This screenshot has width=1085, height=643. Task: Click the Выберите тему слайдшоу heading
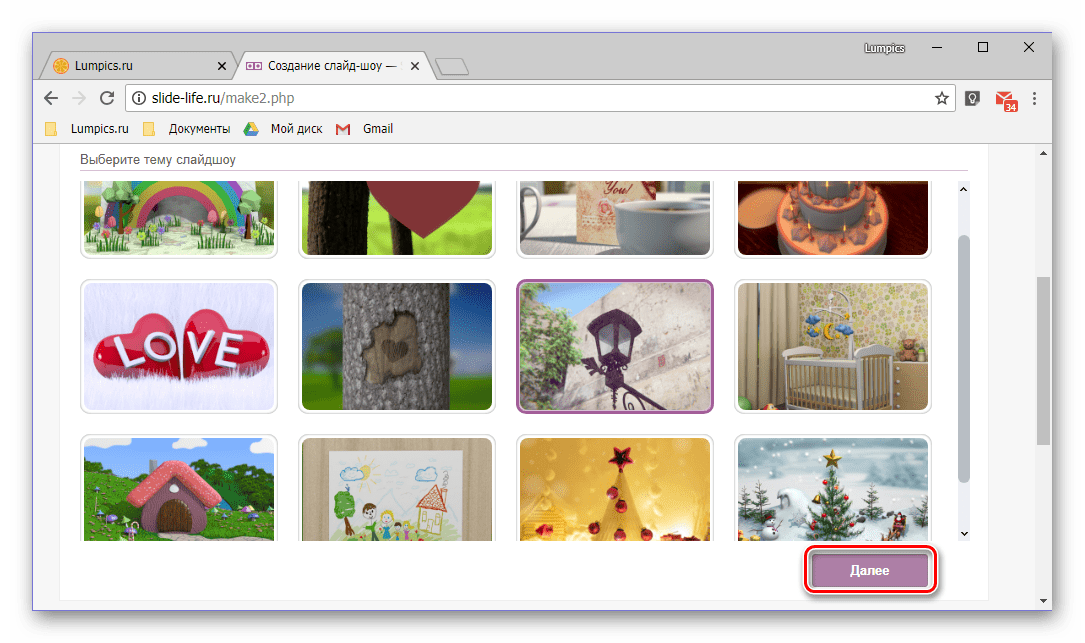coord(158,159)
